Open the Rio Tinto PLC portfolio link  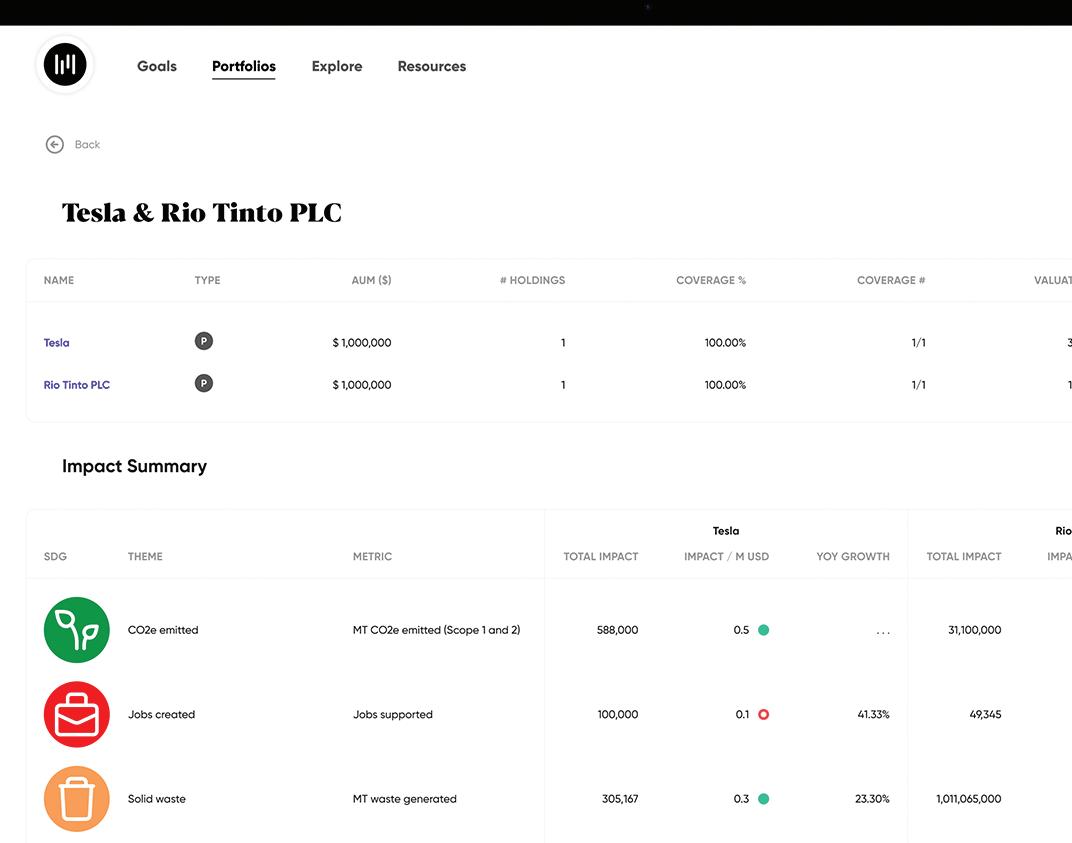pos(77,385)
